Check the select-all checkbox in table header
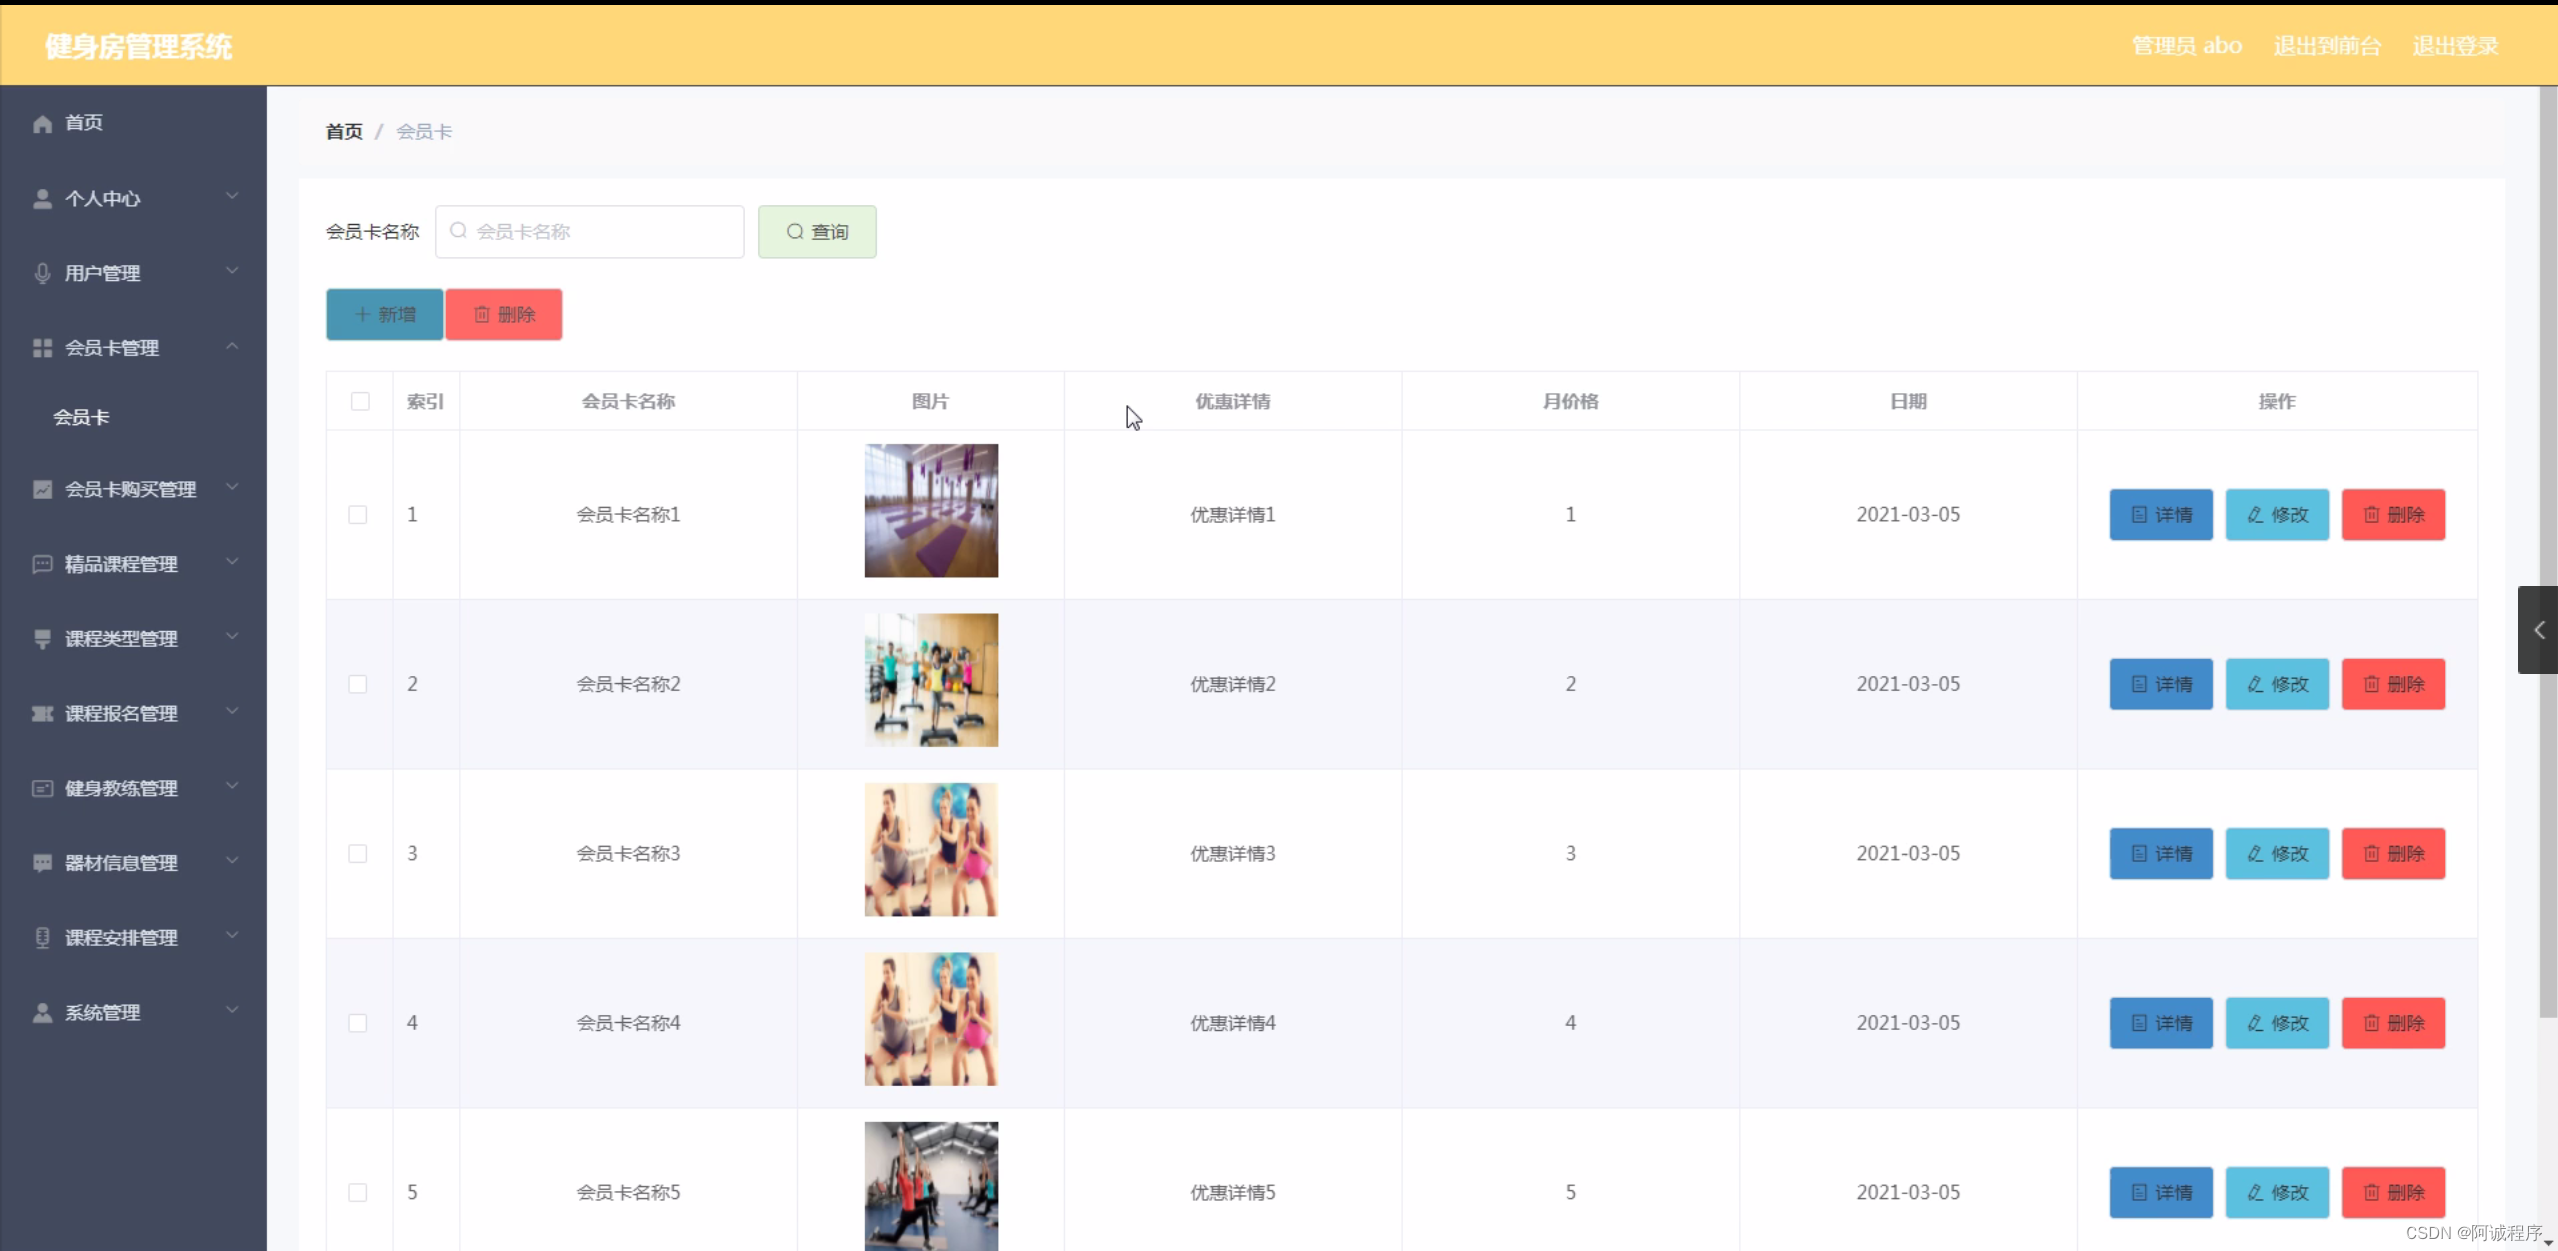 [358, 401]
